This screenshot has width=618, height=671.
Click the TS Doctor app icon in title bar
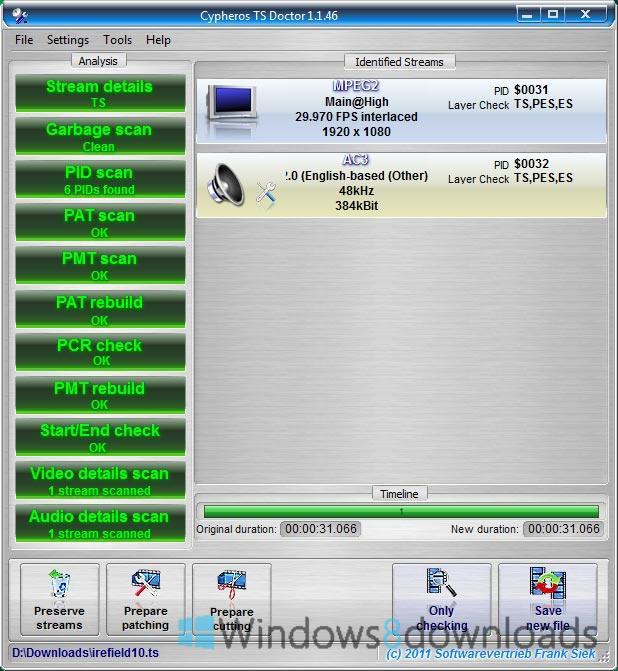[x=19, y=16]
